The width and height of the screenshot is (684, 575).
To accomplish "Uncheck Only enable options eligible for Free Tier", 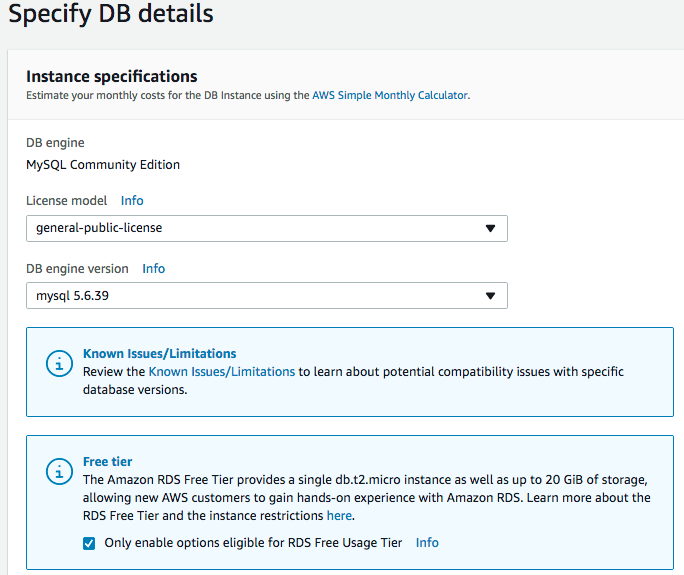I will point(89,543).
